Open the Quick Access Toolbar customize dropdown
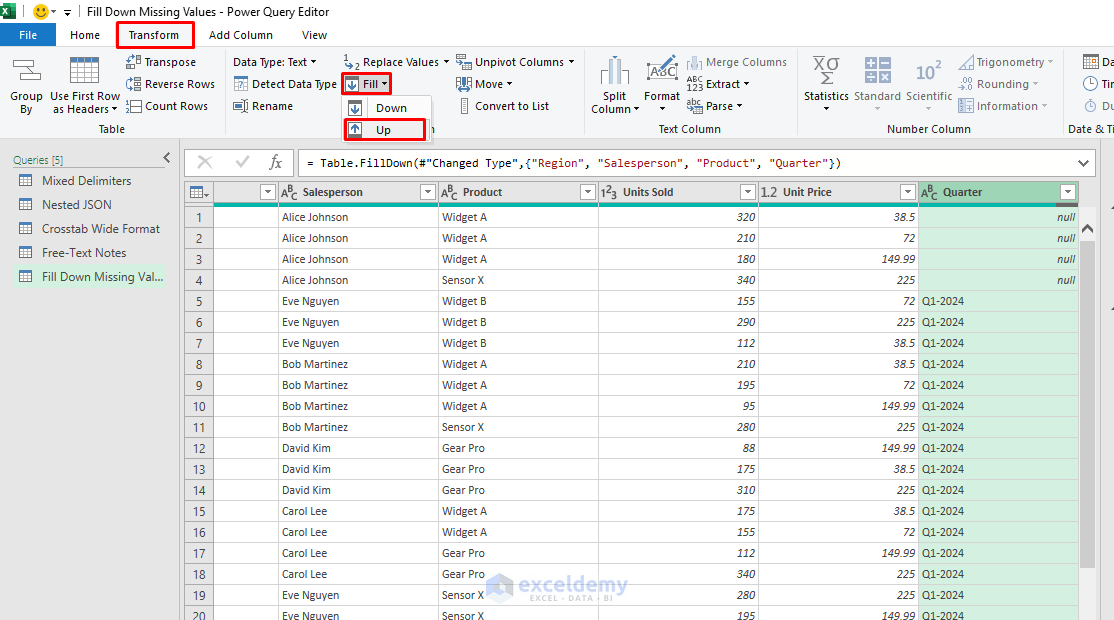This screenshot has width=1114, height=620. pos(67,12)
